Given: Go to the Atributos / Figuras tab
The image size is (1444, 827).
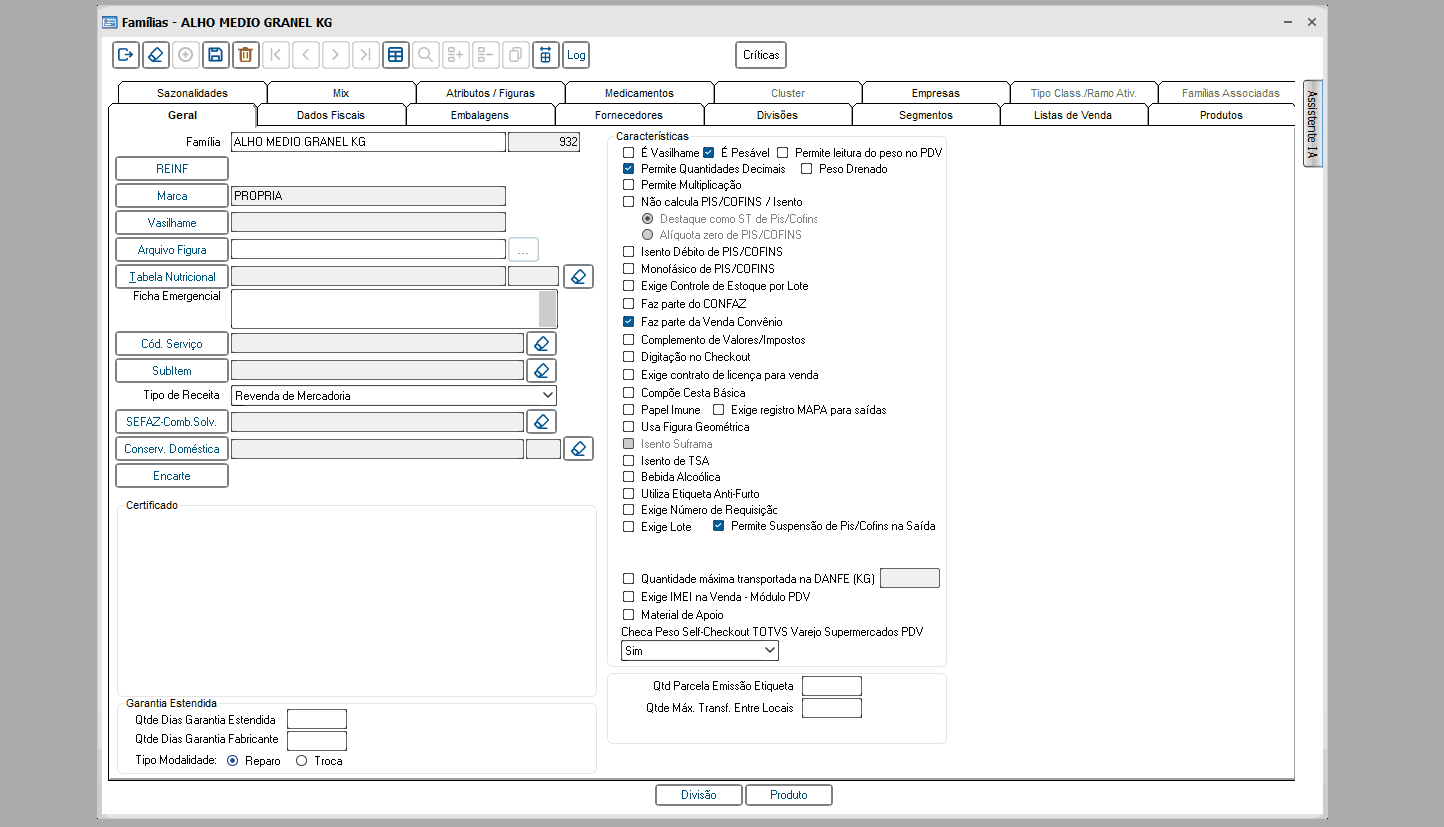Looking at the screenshot, I should tap(490, 93).
